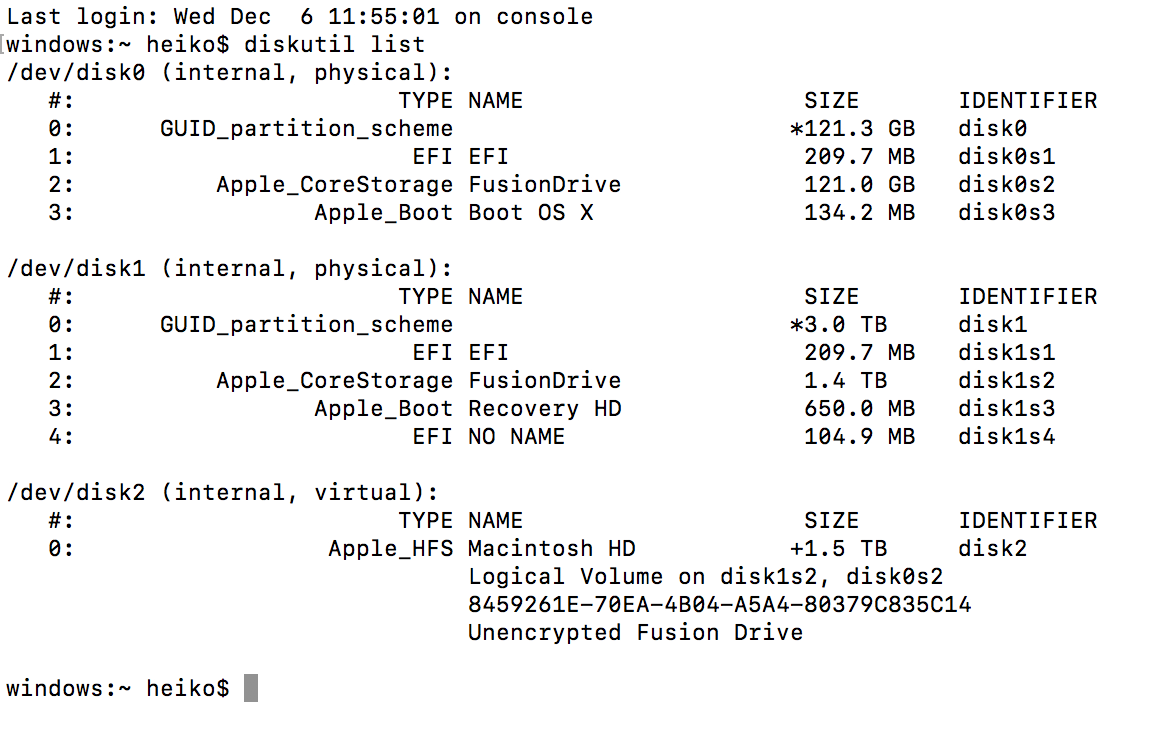Click the 650.0 MB size value
Screen dimensions: 1172x746
859,409
